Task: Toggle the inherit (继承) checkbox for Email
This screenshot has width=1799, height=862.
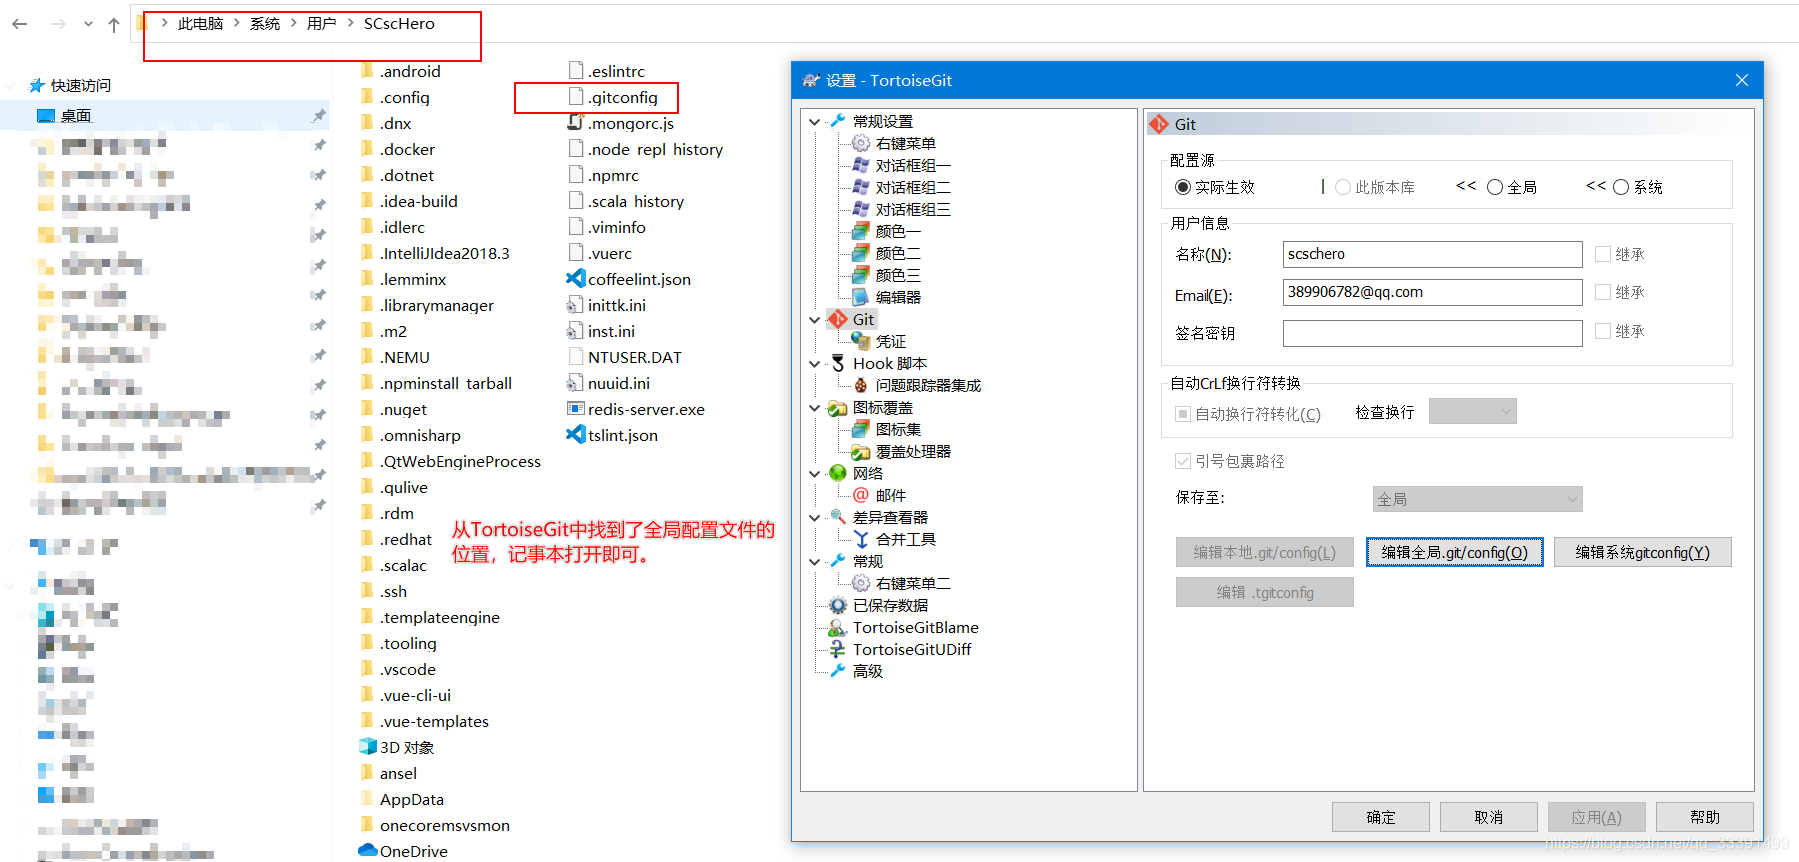Action: pyautogui.click(x=1603, y=292)
